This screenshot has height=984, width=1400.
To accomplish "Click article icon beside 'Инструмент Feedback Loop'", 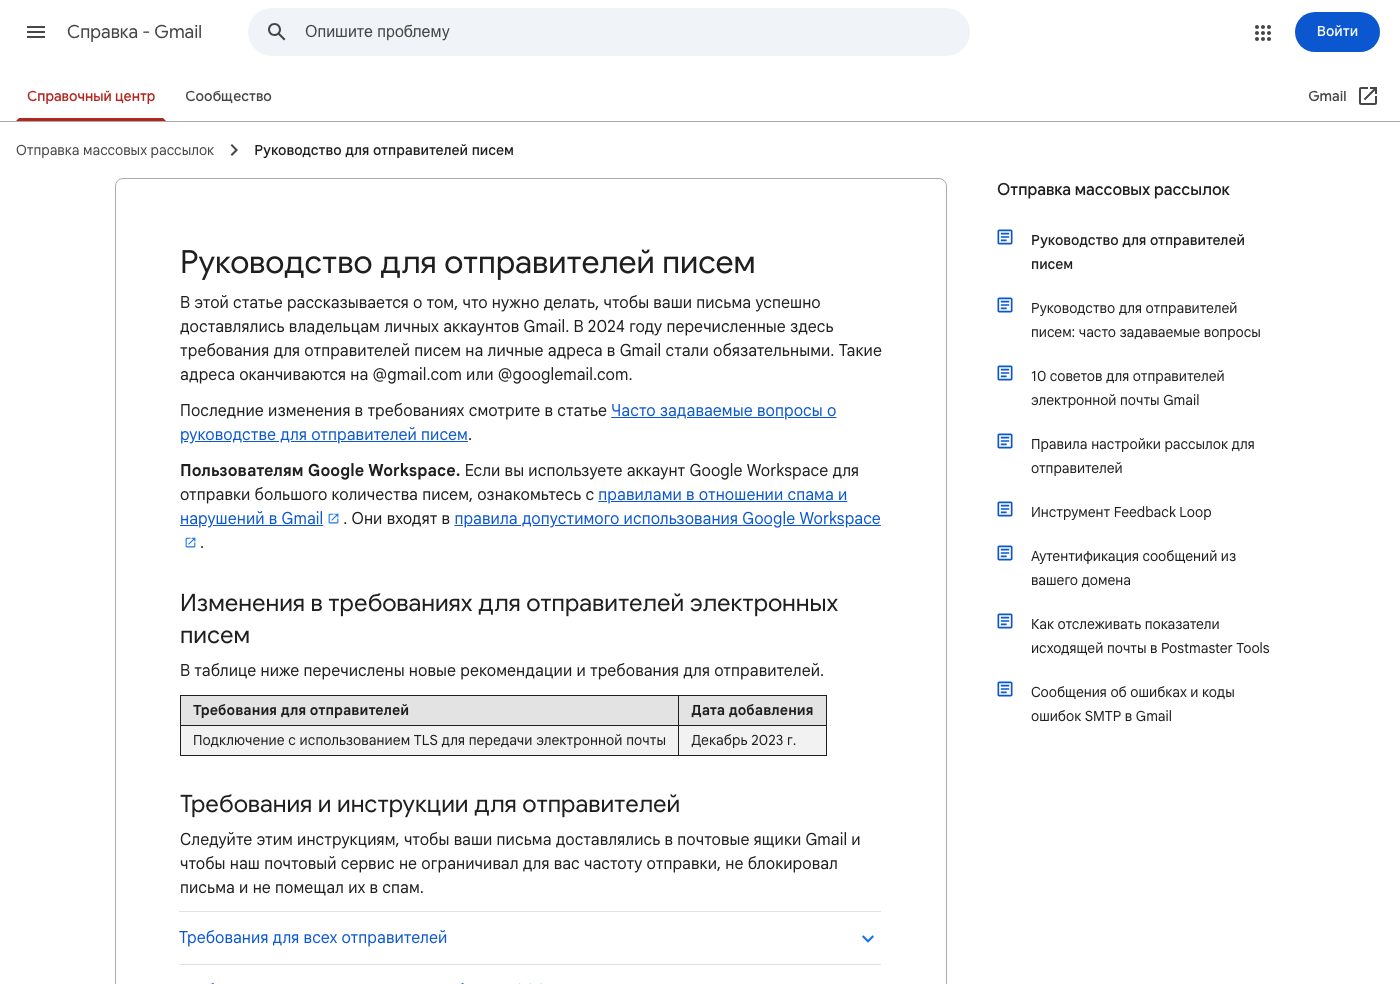I will [x=1005, y=509].
